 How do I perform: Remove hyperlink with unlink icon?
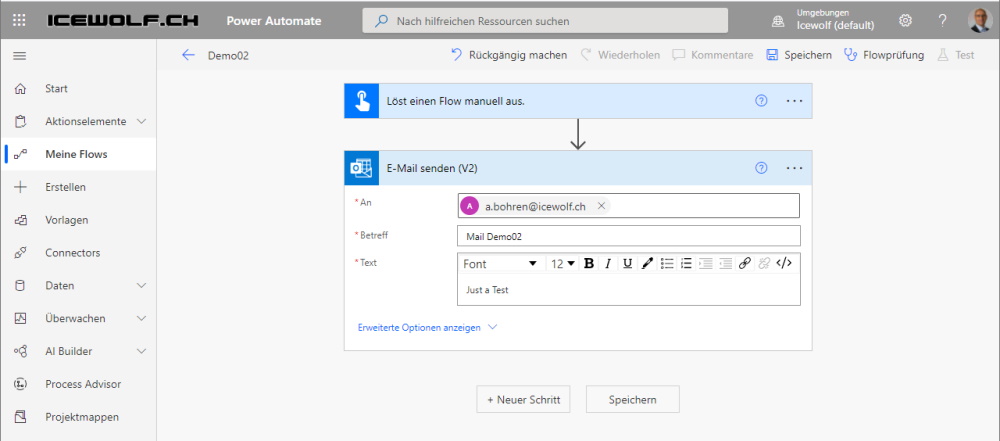[763, 264]
